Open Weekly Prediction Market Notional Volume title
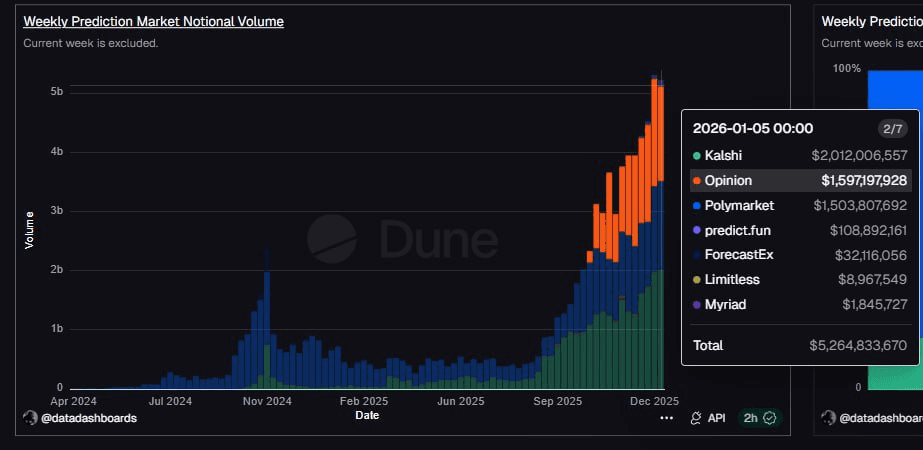The height and width of the screenshot is (450, 923). [x=153, y=21]
